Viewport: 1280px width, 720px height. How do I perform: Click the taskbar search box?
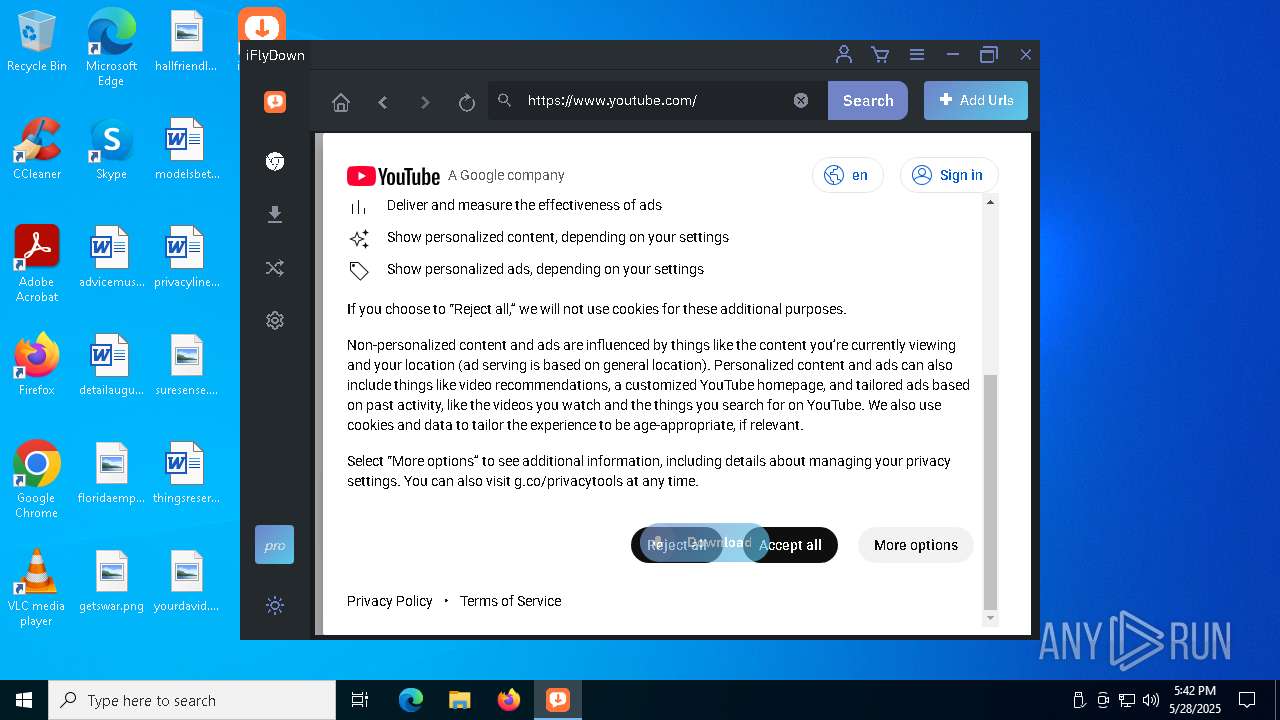[x=192, y=700]
